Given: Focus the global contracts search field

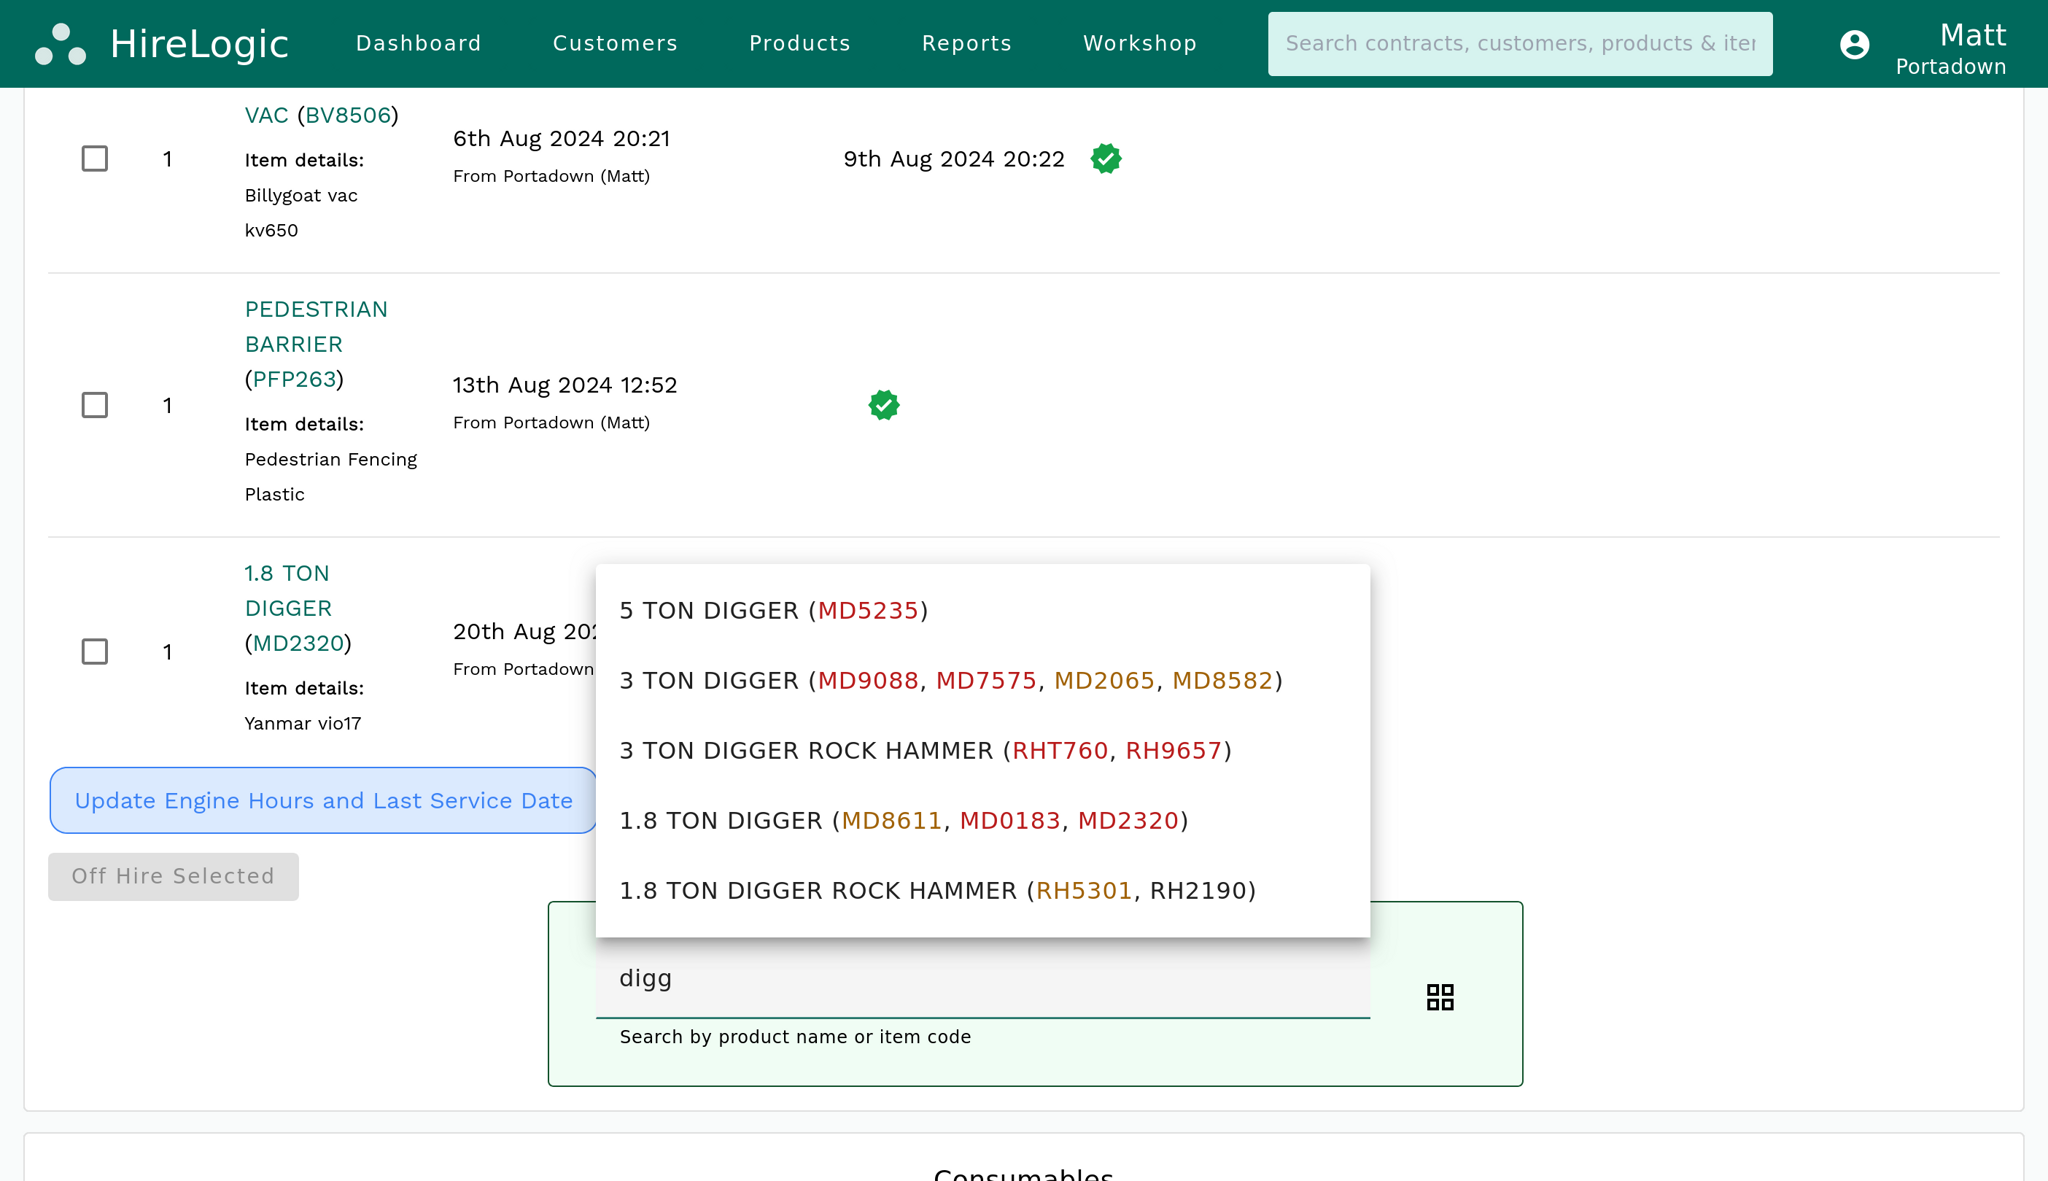Looking at the screenshot, I should pos(1519,44).
